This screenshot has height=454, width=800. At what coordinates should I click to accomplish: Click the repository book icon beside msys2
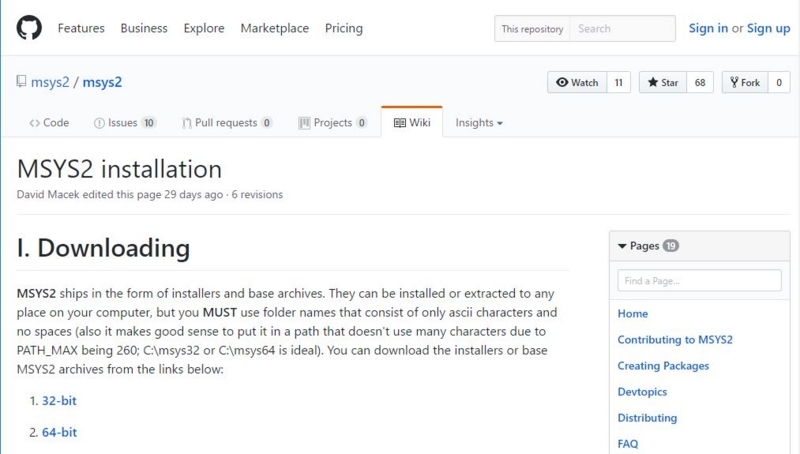point(21,82)
